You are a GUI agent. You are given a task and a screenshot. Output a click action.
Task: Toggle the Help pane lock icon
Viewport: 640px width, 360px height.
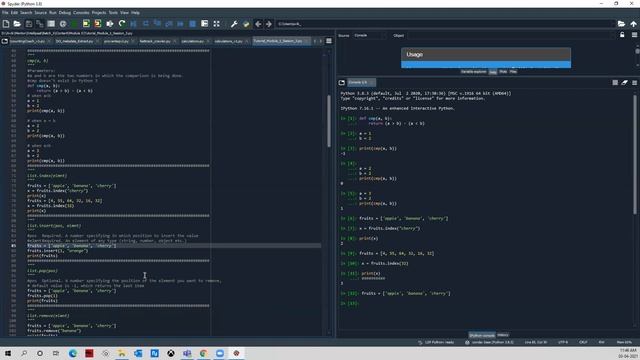[622, 35]
